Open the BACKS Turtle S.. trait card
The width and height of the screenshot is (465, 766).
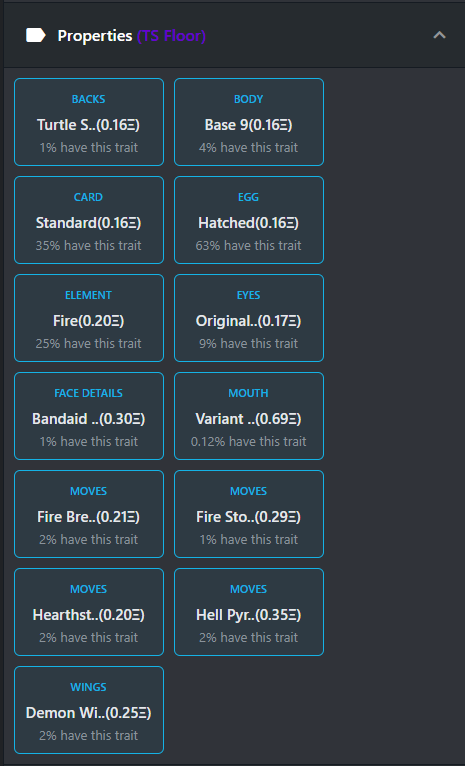click(x=89, y=122)
